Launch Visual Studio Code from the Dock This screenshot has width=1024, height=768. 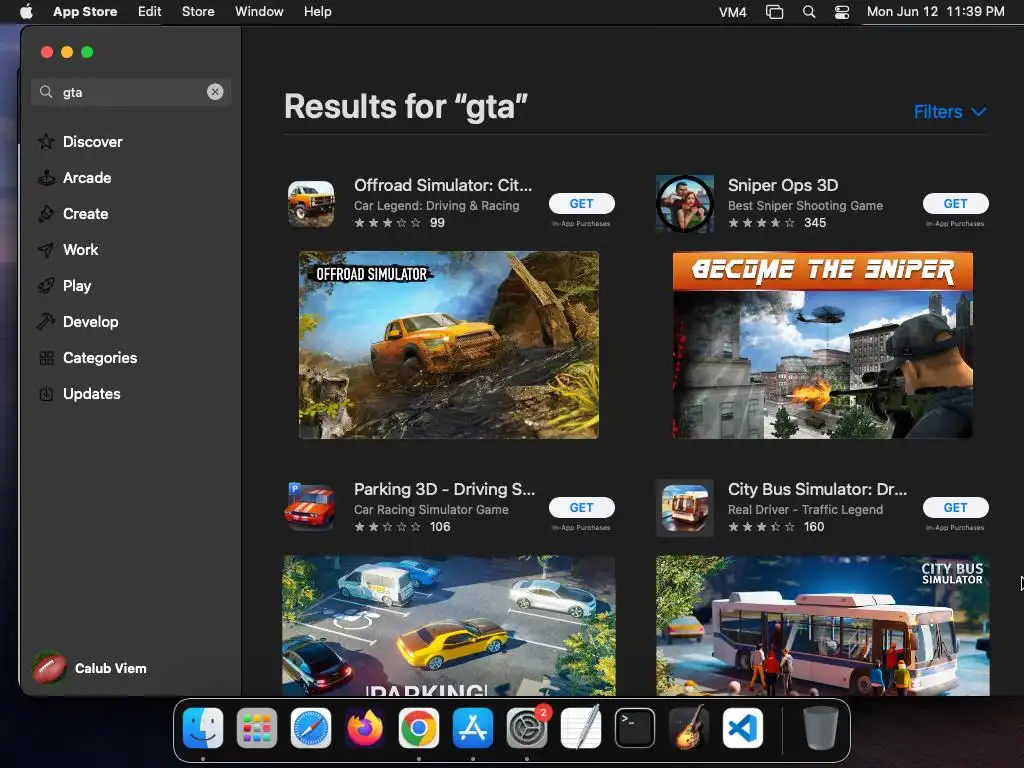[743, 728]
